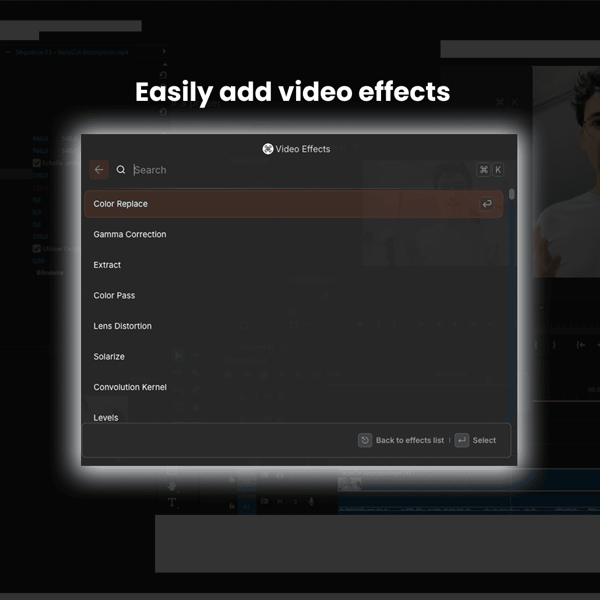The height and width of the screenshot is (600, 600).
Task: Click the Select button label
Action: coord(484,440)
